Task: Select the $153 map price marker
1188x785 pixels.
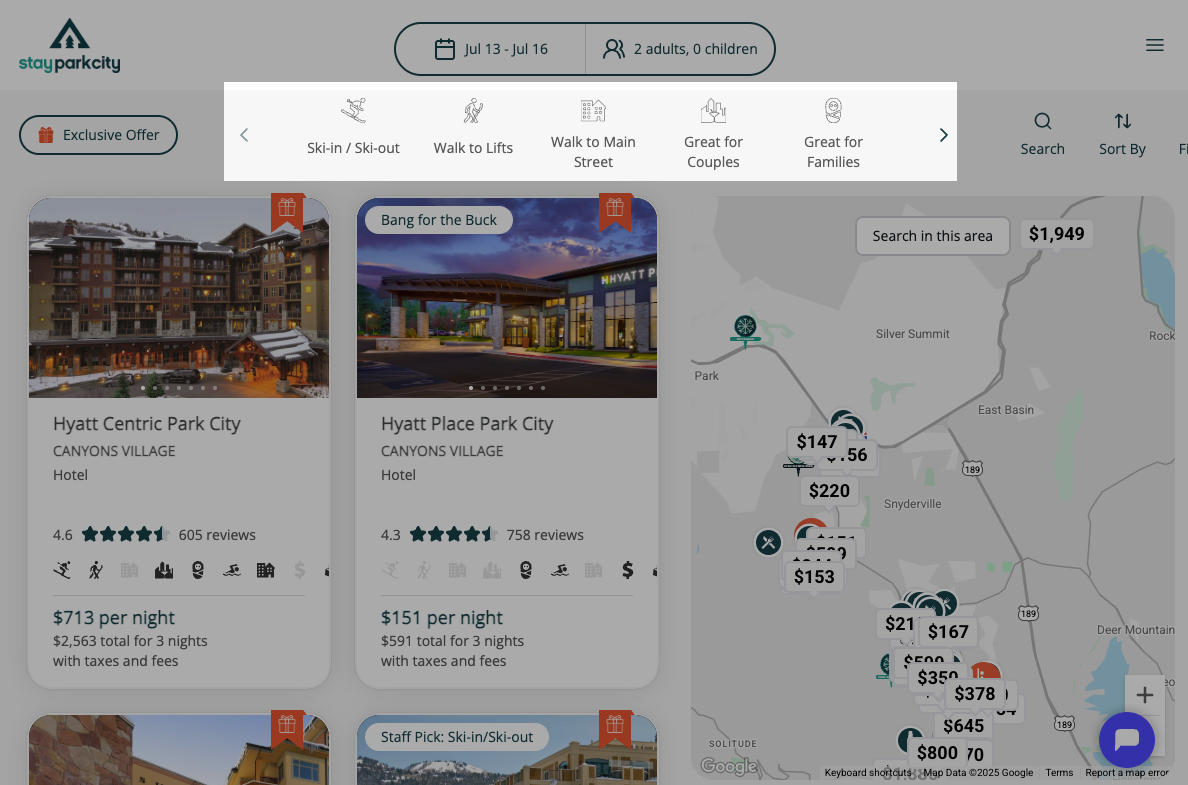Action: click(x=814, y=577)
